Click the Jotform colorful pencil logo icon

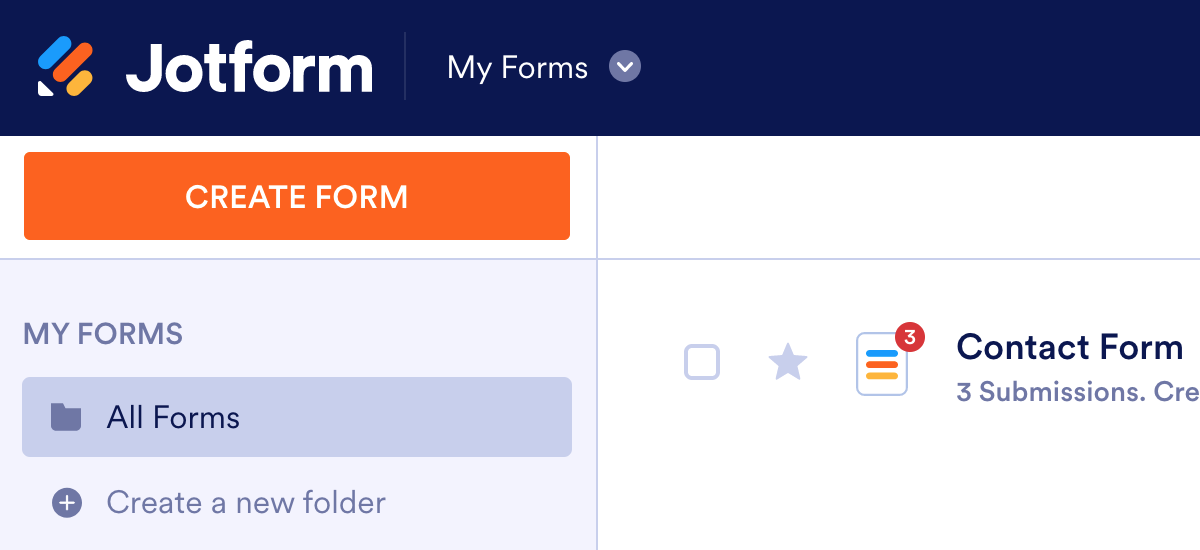pos(65,67)
